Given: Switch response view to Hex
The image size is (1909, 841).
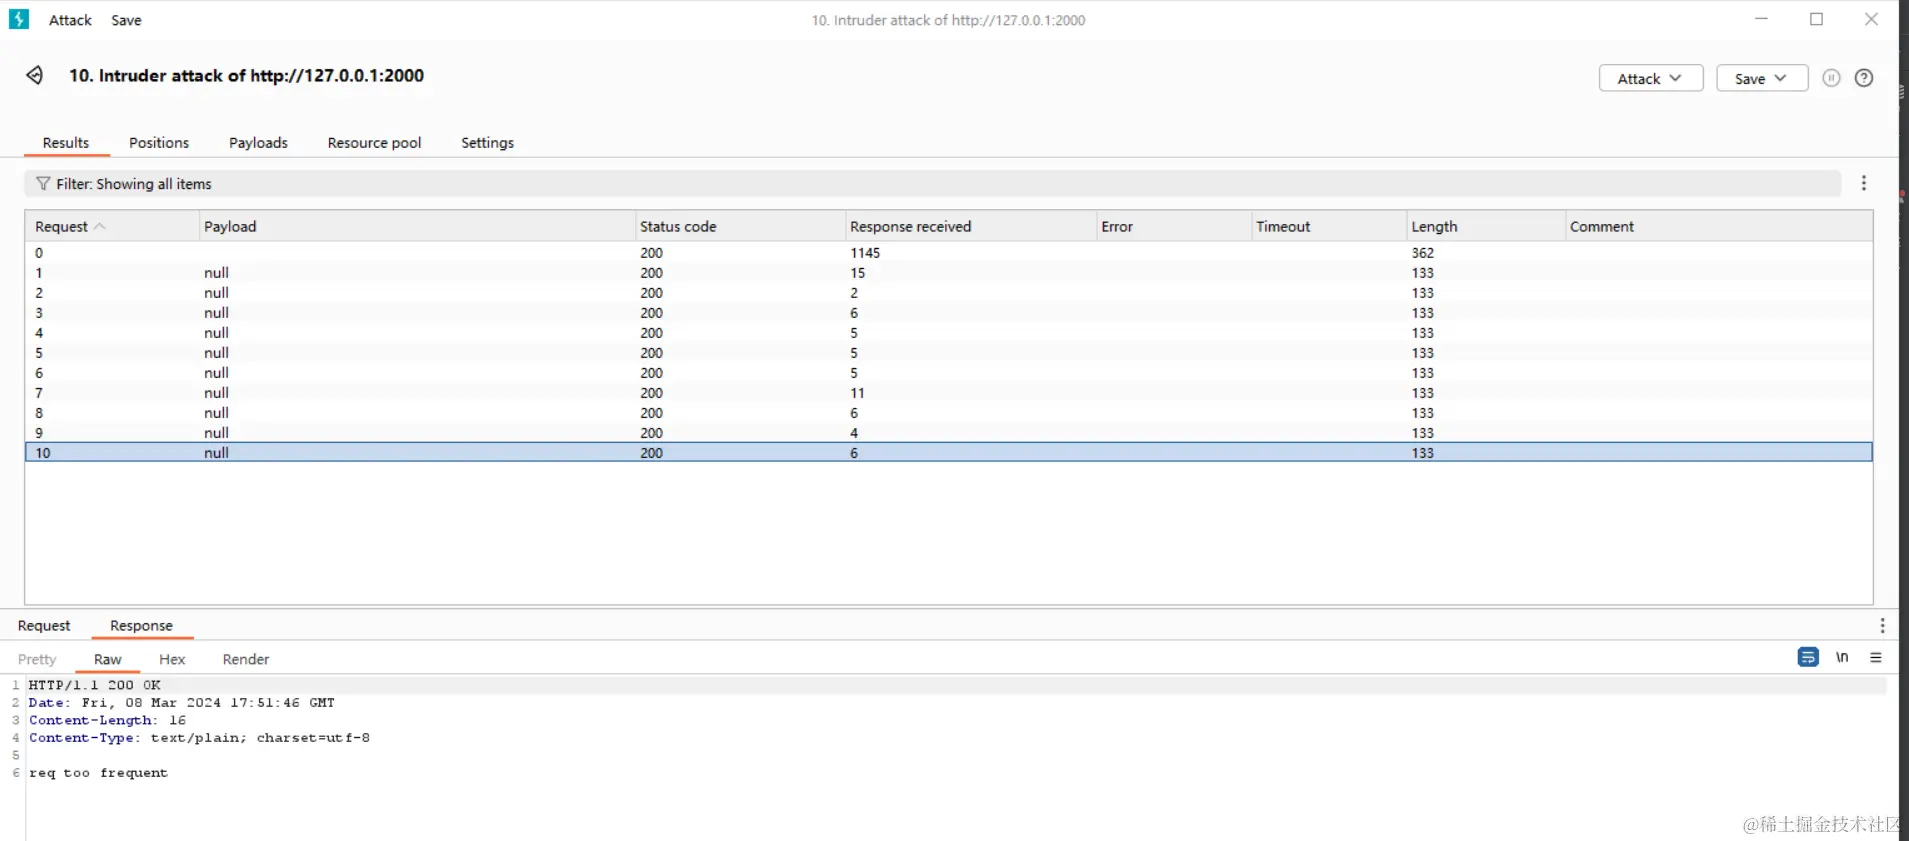Looking at the screenshot, I should pos(172,660).
